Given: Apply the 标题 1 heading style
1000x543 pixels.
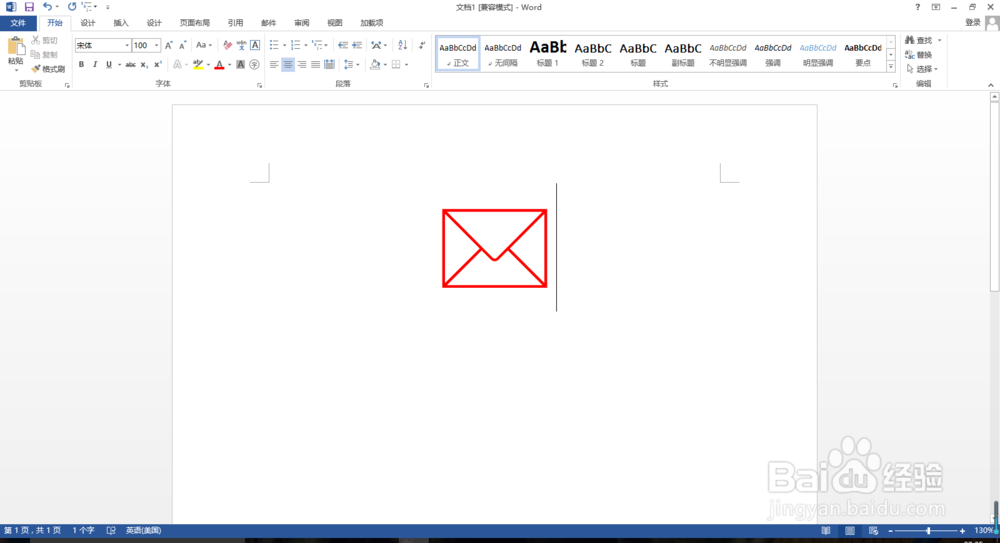Looking at the screenshot, I should pos(548,54).
